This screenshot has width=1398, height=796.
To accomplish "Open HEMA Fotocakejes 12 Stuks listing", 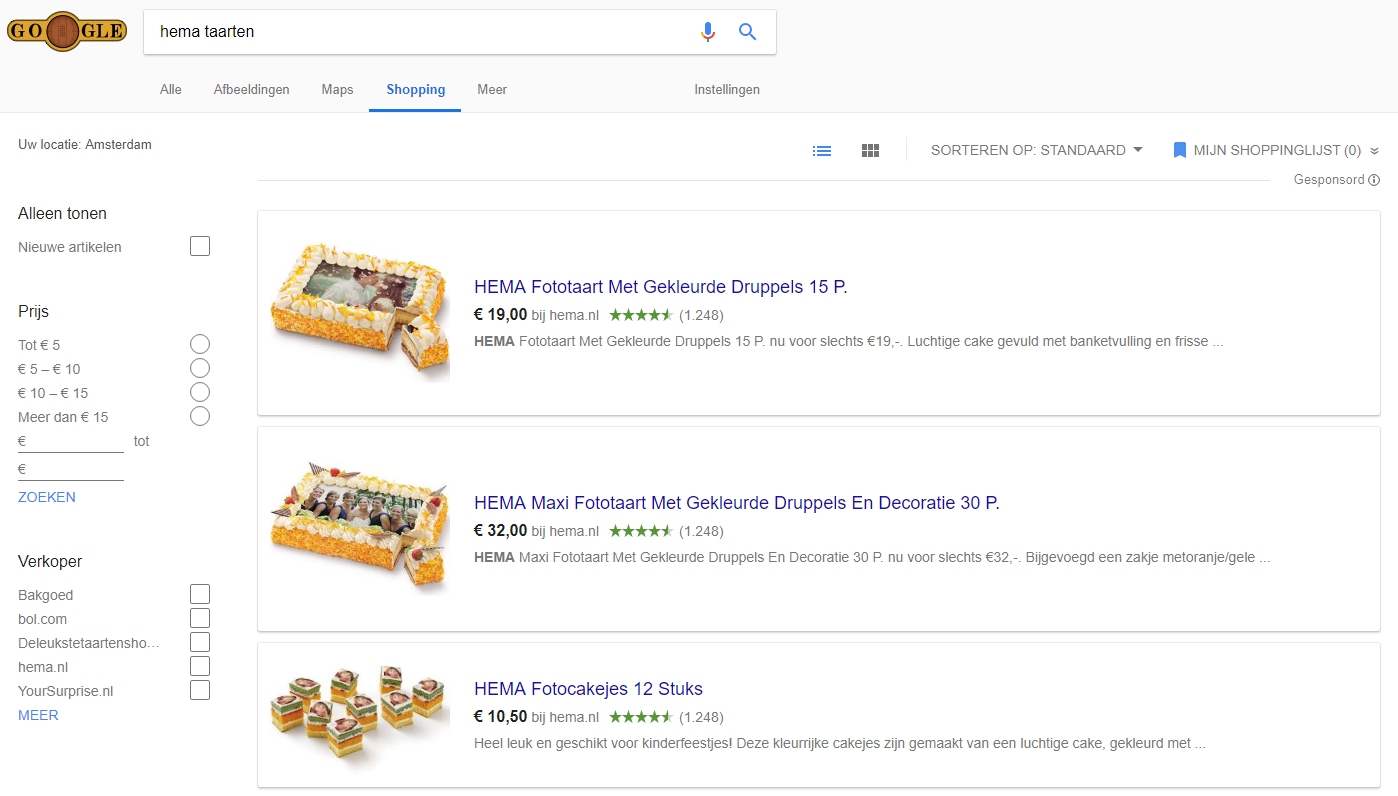I will coord(588,689).
